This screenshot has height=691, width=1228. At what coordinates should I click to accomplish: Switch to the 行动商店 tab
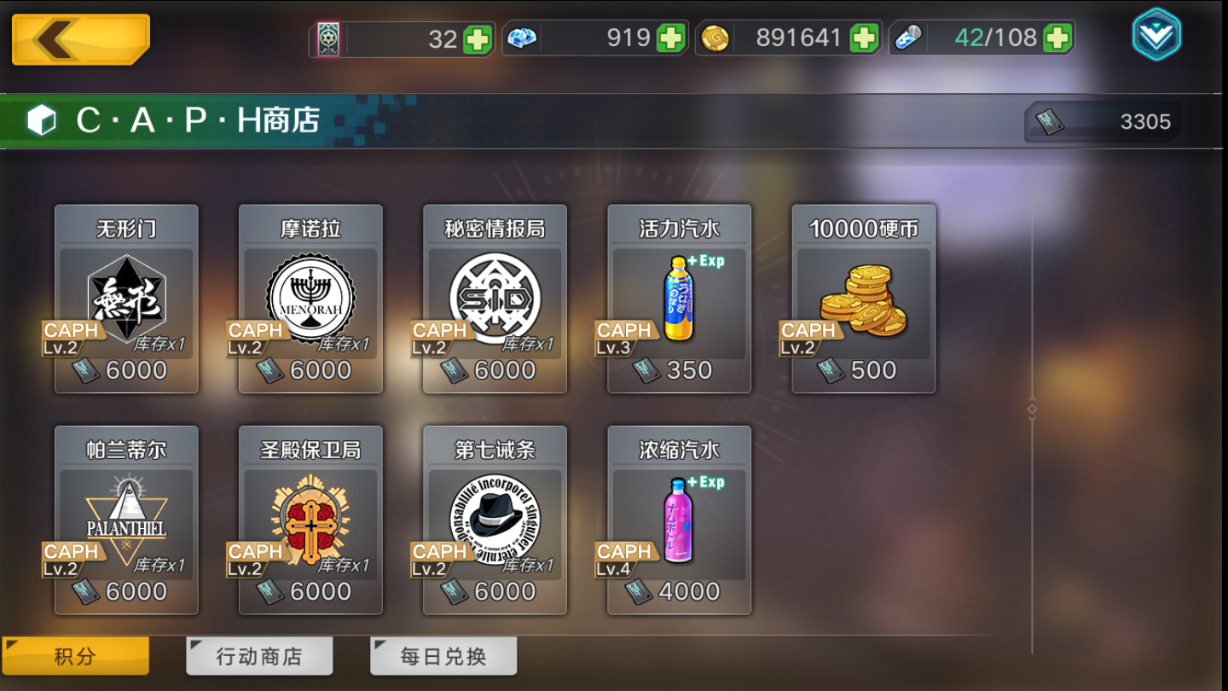[x=259, y=656]
